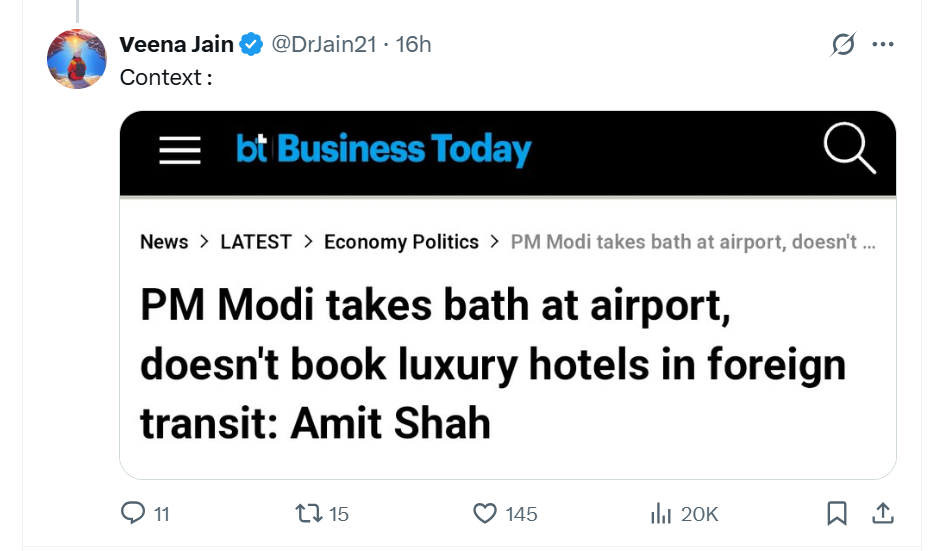Go to News breadcrumb

[164, 242]
